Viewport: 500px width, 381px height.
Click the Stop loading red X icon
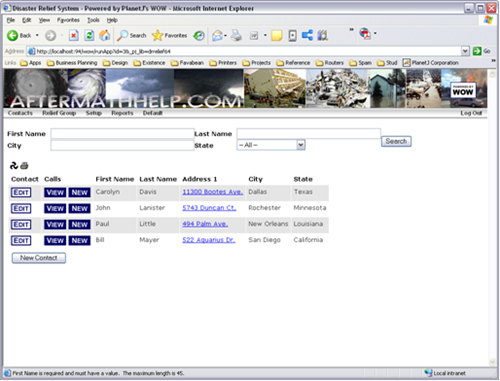tap(74, 35)
